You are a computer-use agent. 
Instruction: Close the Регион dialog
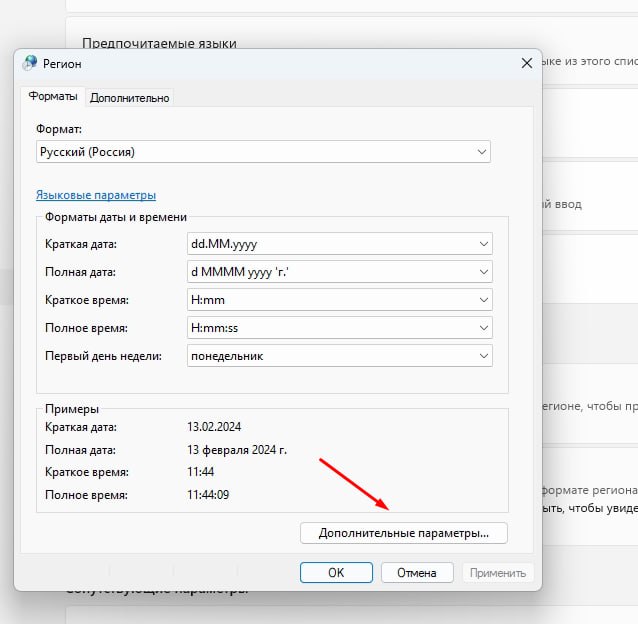527,63
